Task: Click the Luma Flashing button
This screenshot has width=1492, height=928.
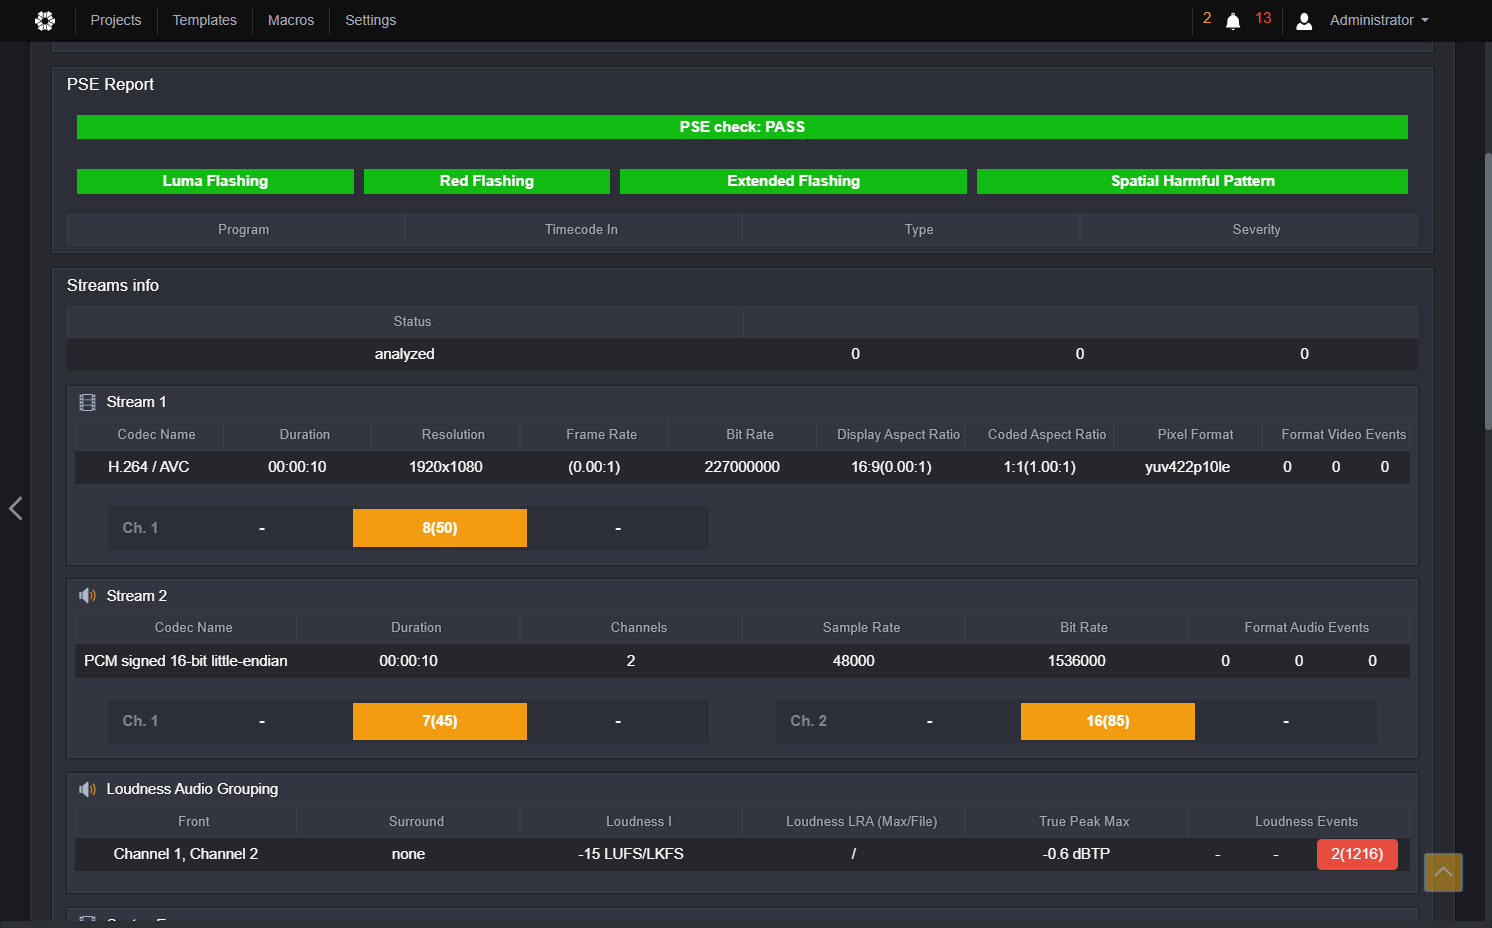Action: (215, 181)
